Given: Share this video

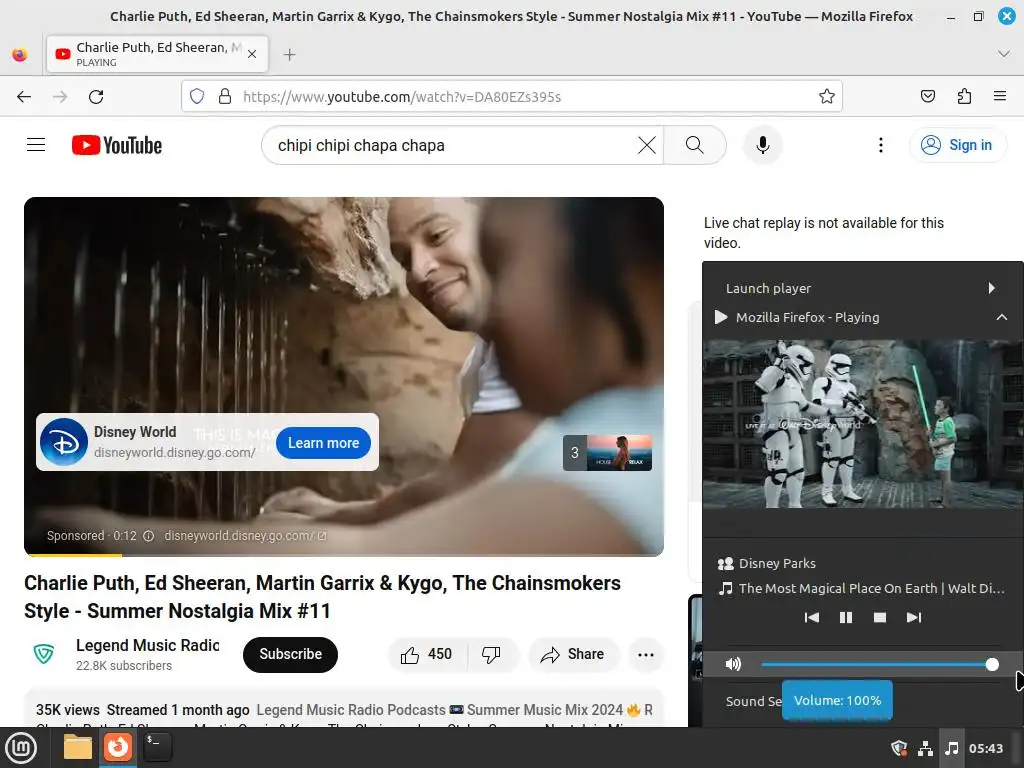Looking at the screenshot, I should coord(573,654).
